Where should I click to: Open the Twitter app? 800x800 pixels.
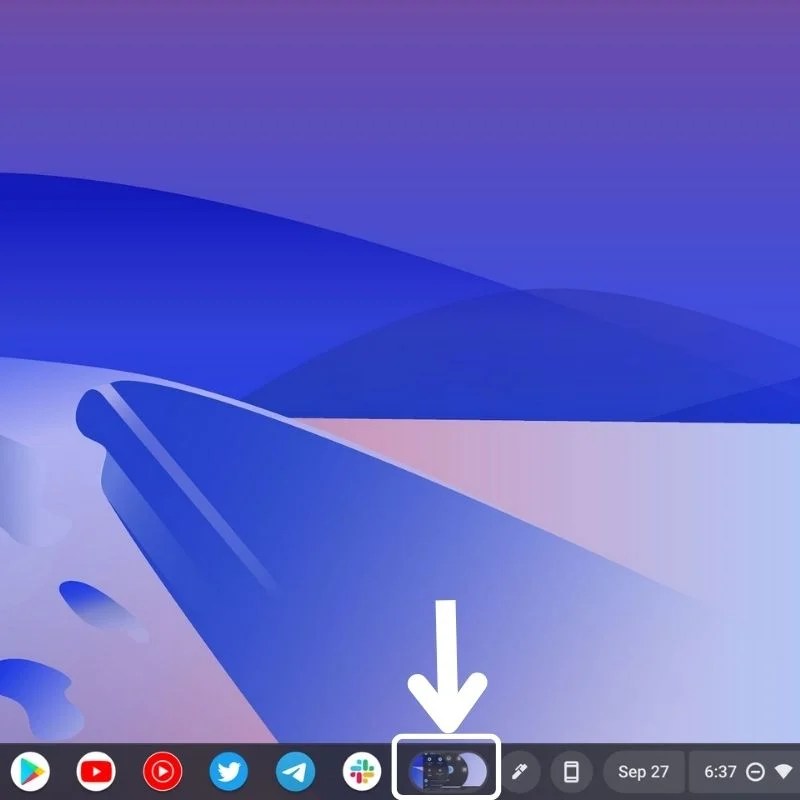pyautogui.click(x=228, y=772)
